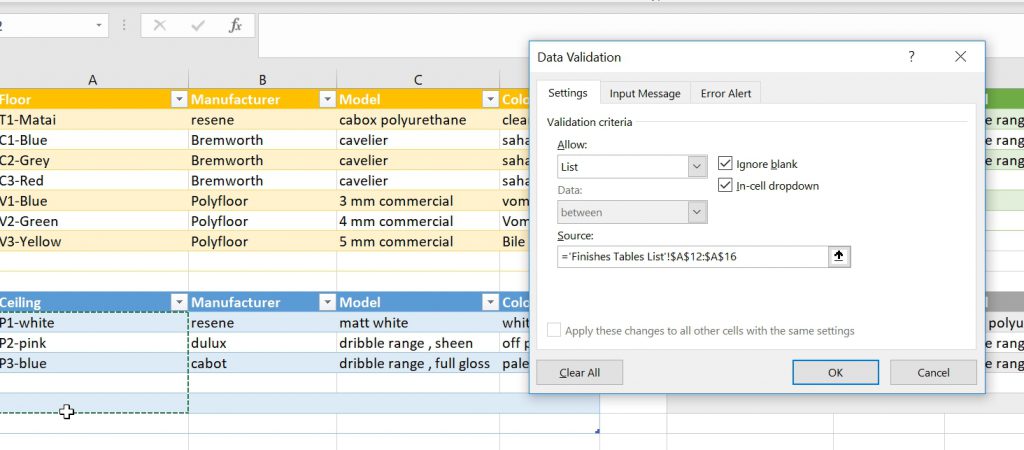The image size is (1024, 450).
Task: Click the Data Validation help question mark
Action: pos(911,58)
